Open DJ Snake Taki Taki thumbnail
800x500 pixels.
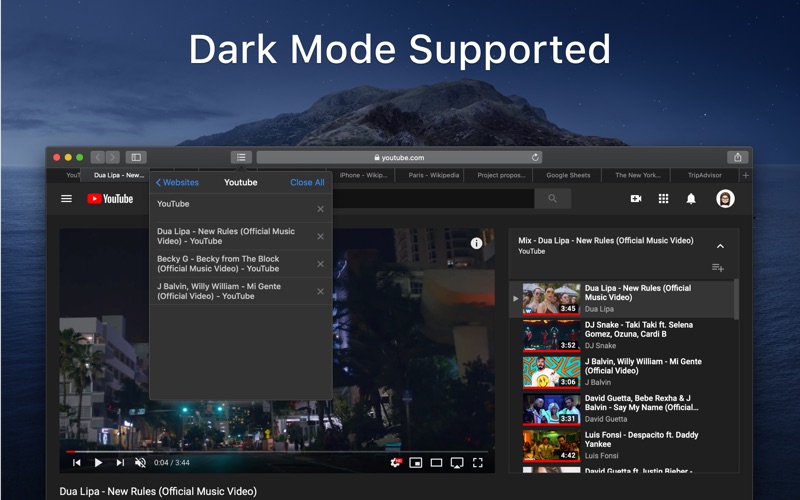click(x=552, y=335)
